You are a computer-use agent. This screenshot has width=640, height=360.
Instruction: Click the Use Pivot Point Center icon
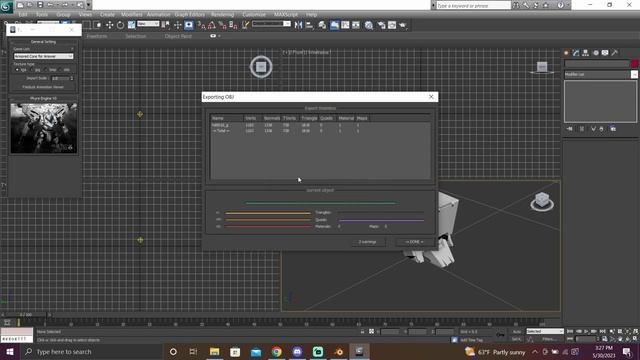[166, 25]
